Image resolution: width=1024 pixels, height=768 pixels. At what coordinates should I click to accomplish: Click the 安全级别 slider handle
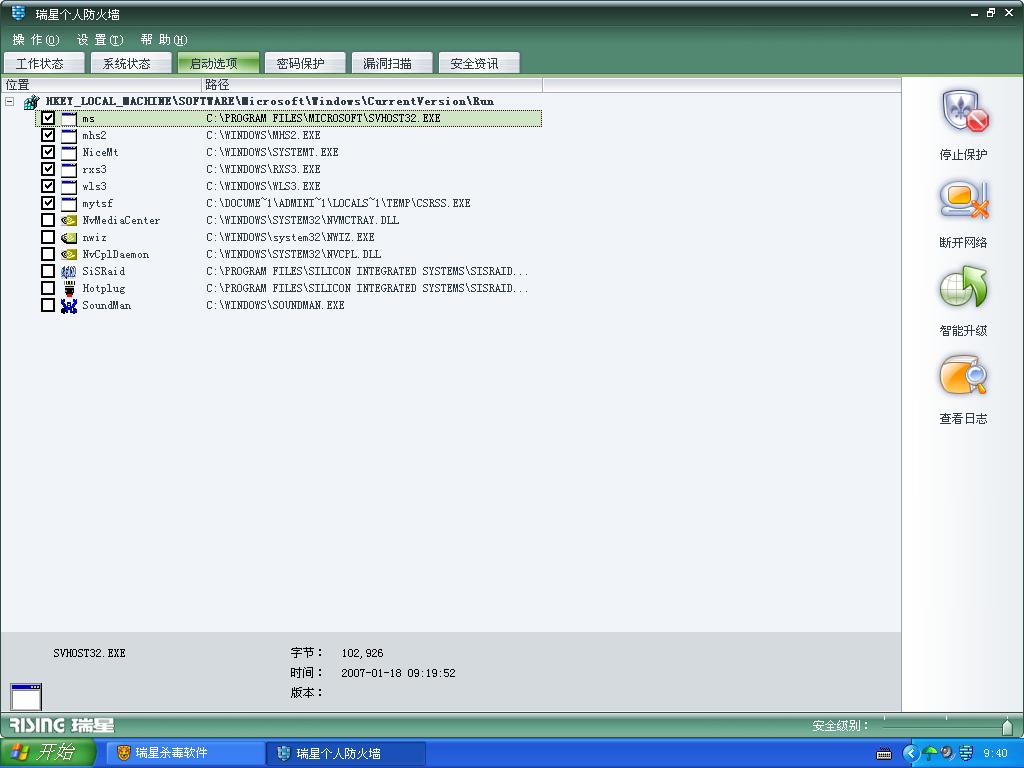tap(1008, 726)
